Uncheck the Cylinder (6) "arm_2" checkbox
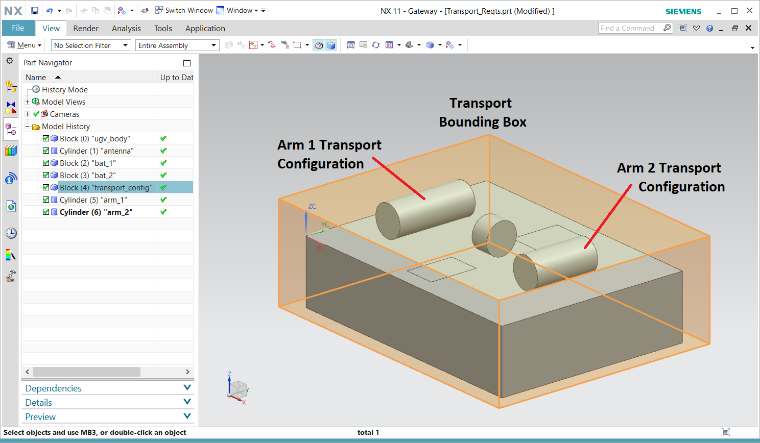This screenshot has width=760, height=443. pyautogui.click(x=46, y=212)
